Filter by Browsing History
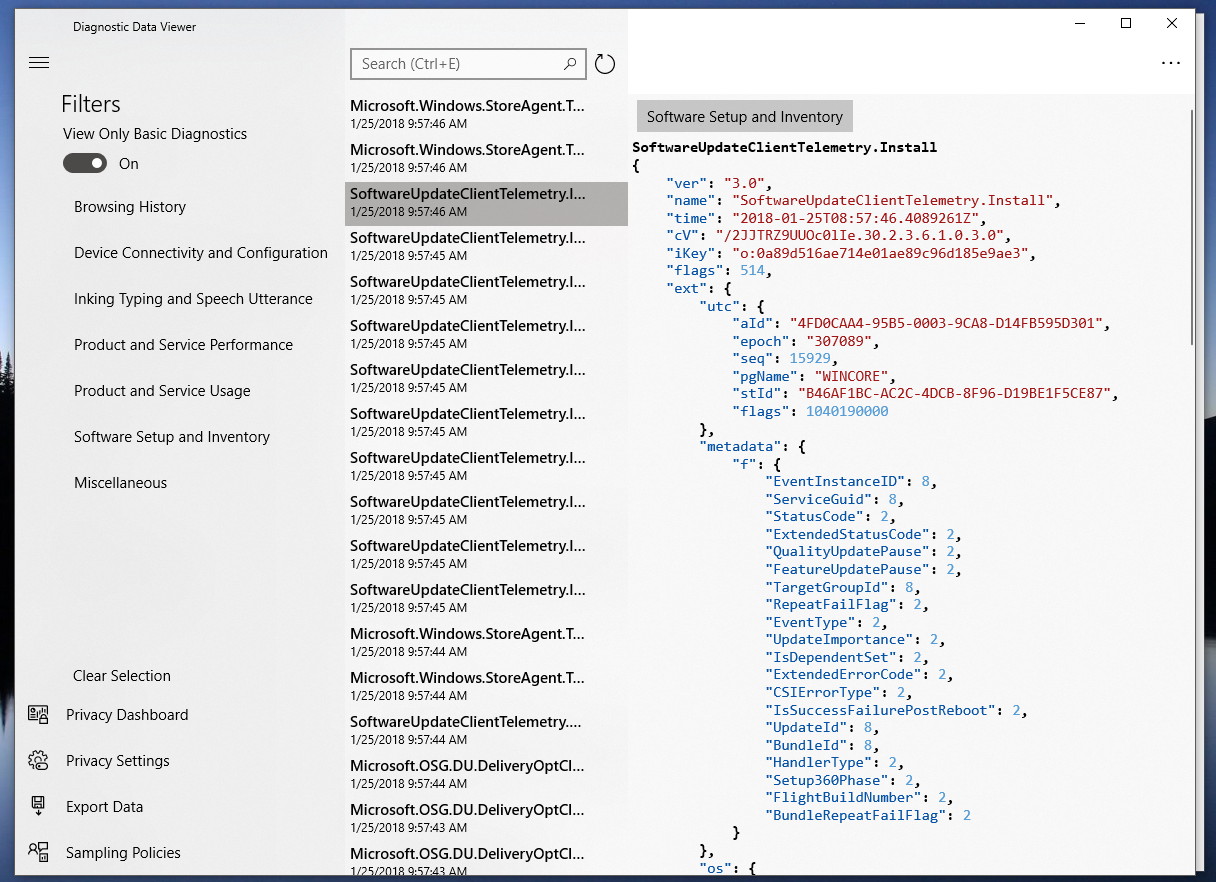 point(130,207)
